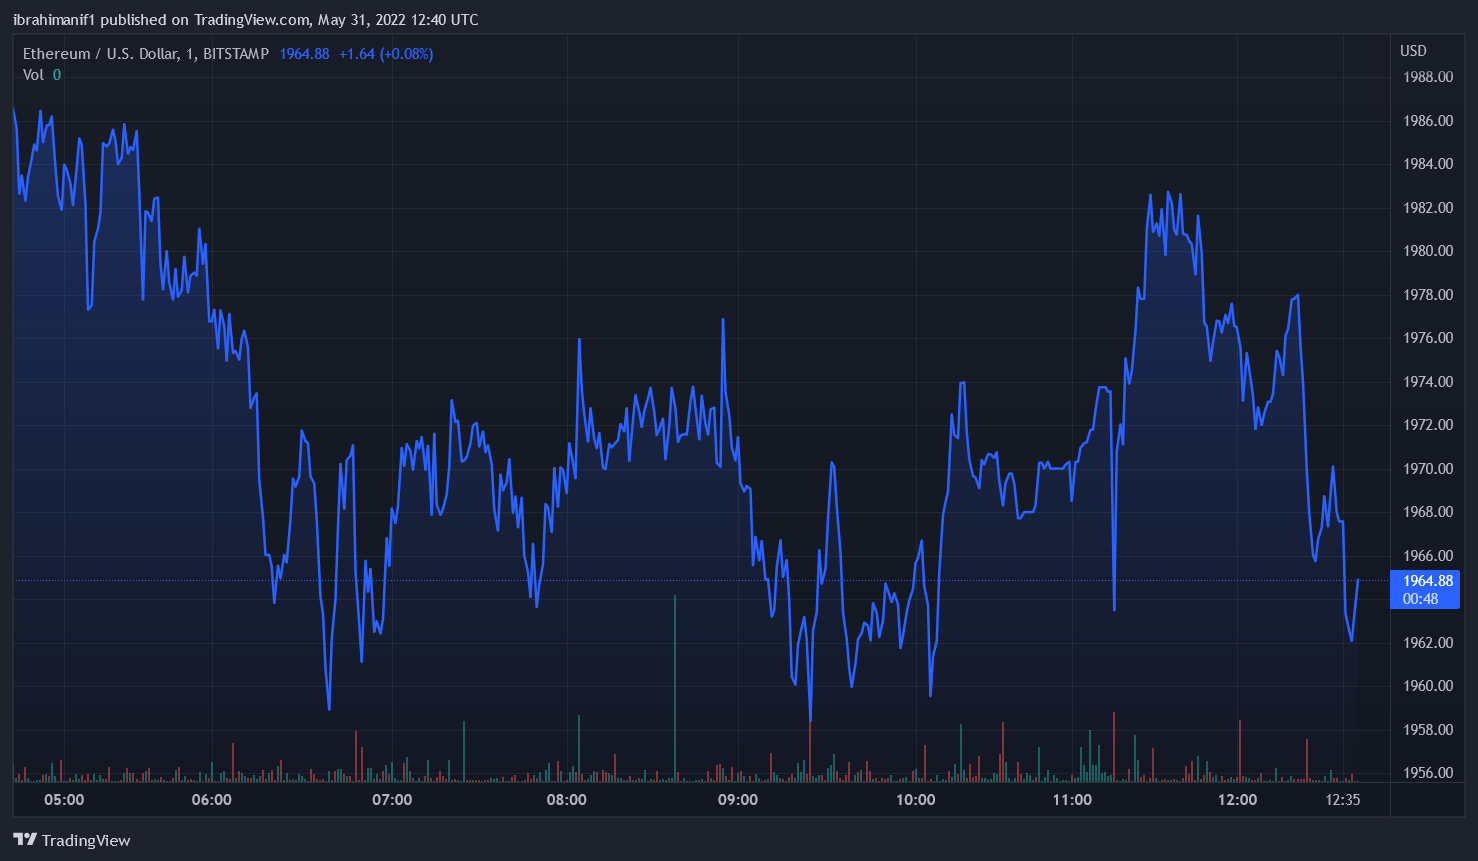The width and height of the screenshot is (1478, 861).
Task: Click the 1956.00 price axis label
Action: tap(1428, 773)
